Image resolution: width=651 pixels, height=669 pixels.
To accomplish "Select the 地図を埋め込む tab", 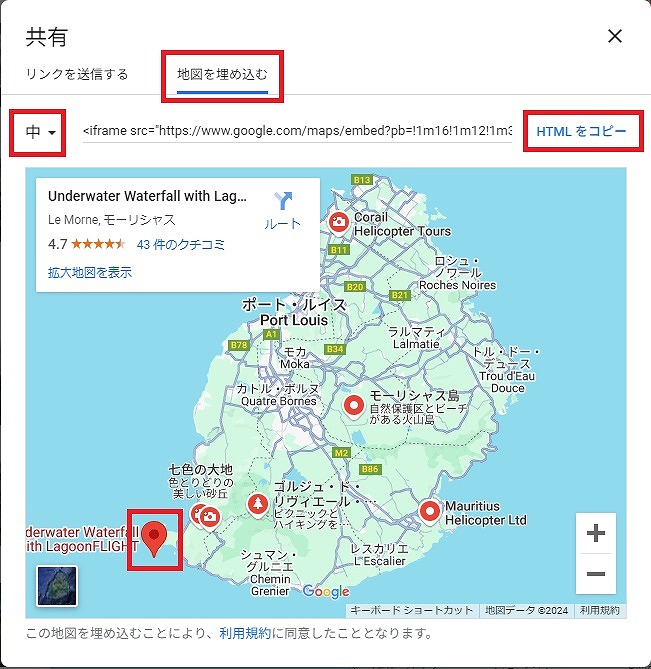I will tap(222, 74).
